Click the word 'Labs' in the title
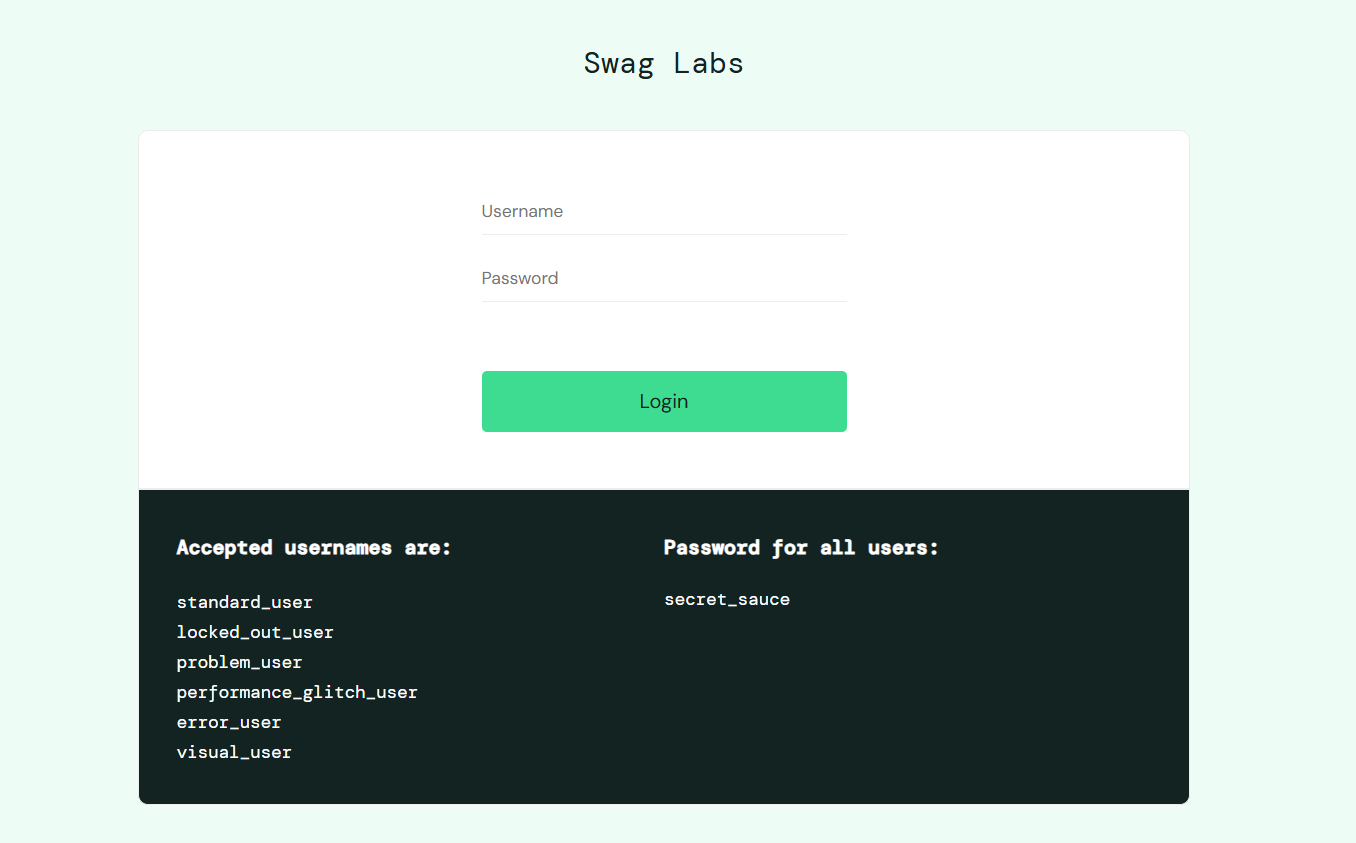1356x843 pixels. tap(709, 63)
